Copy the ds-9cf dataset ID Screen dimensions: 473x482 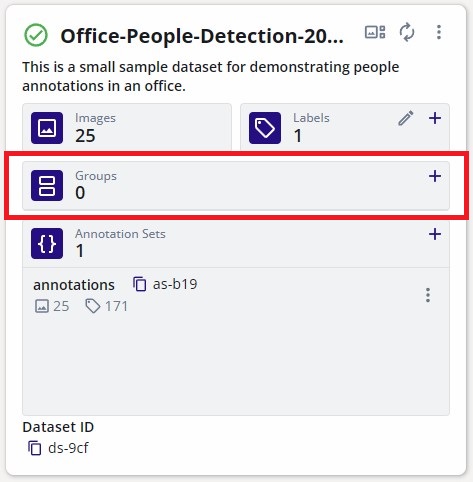coord(35,448)
